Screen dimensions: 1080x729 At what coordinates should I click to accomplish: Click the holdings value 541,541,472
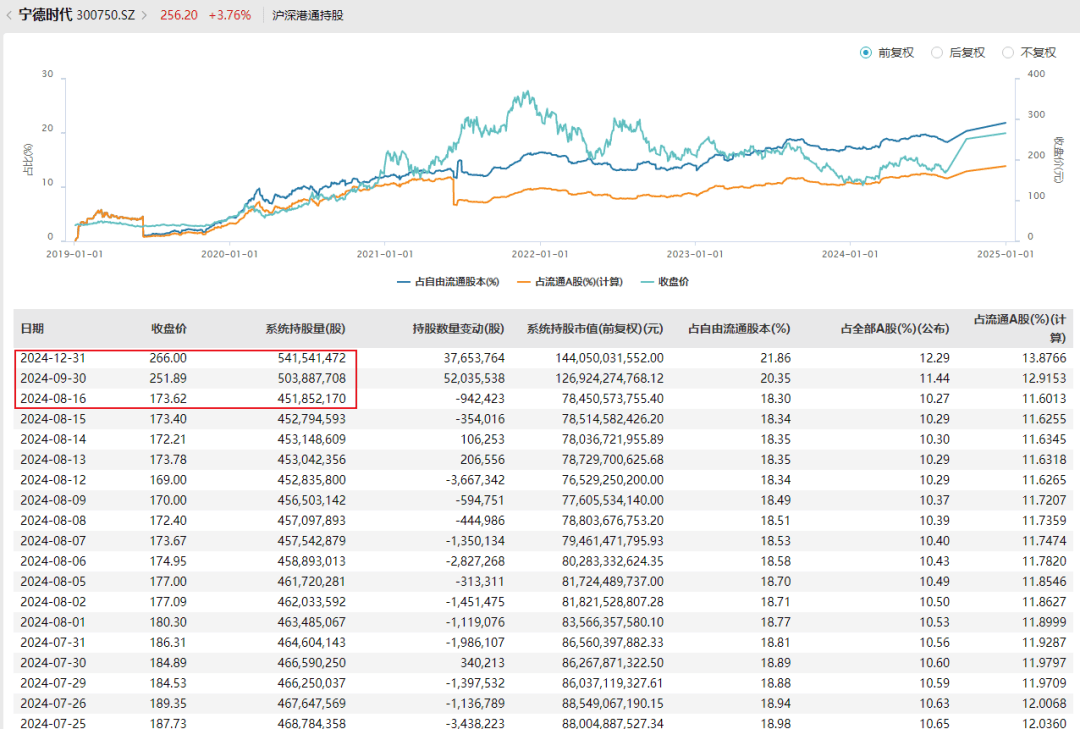pos(312,358)
